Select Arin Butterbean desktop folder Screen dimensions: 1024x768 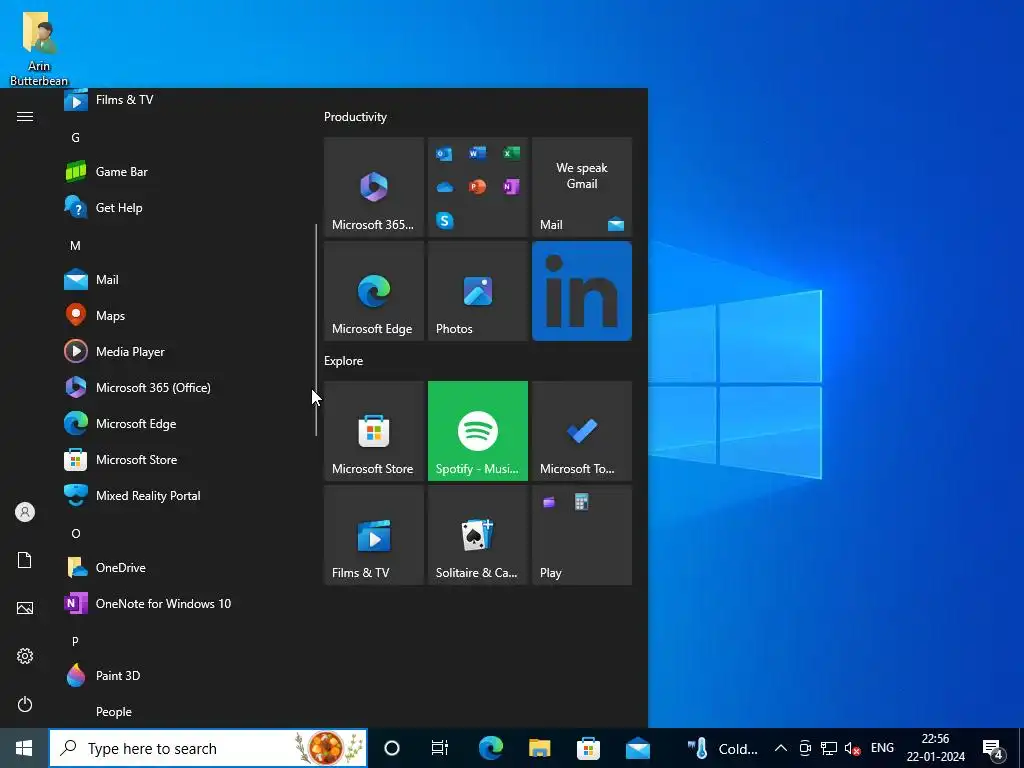click(39, 48)
